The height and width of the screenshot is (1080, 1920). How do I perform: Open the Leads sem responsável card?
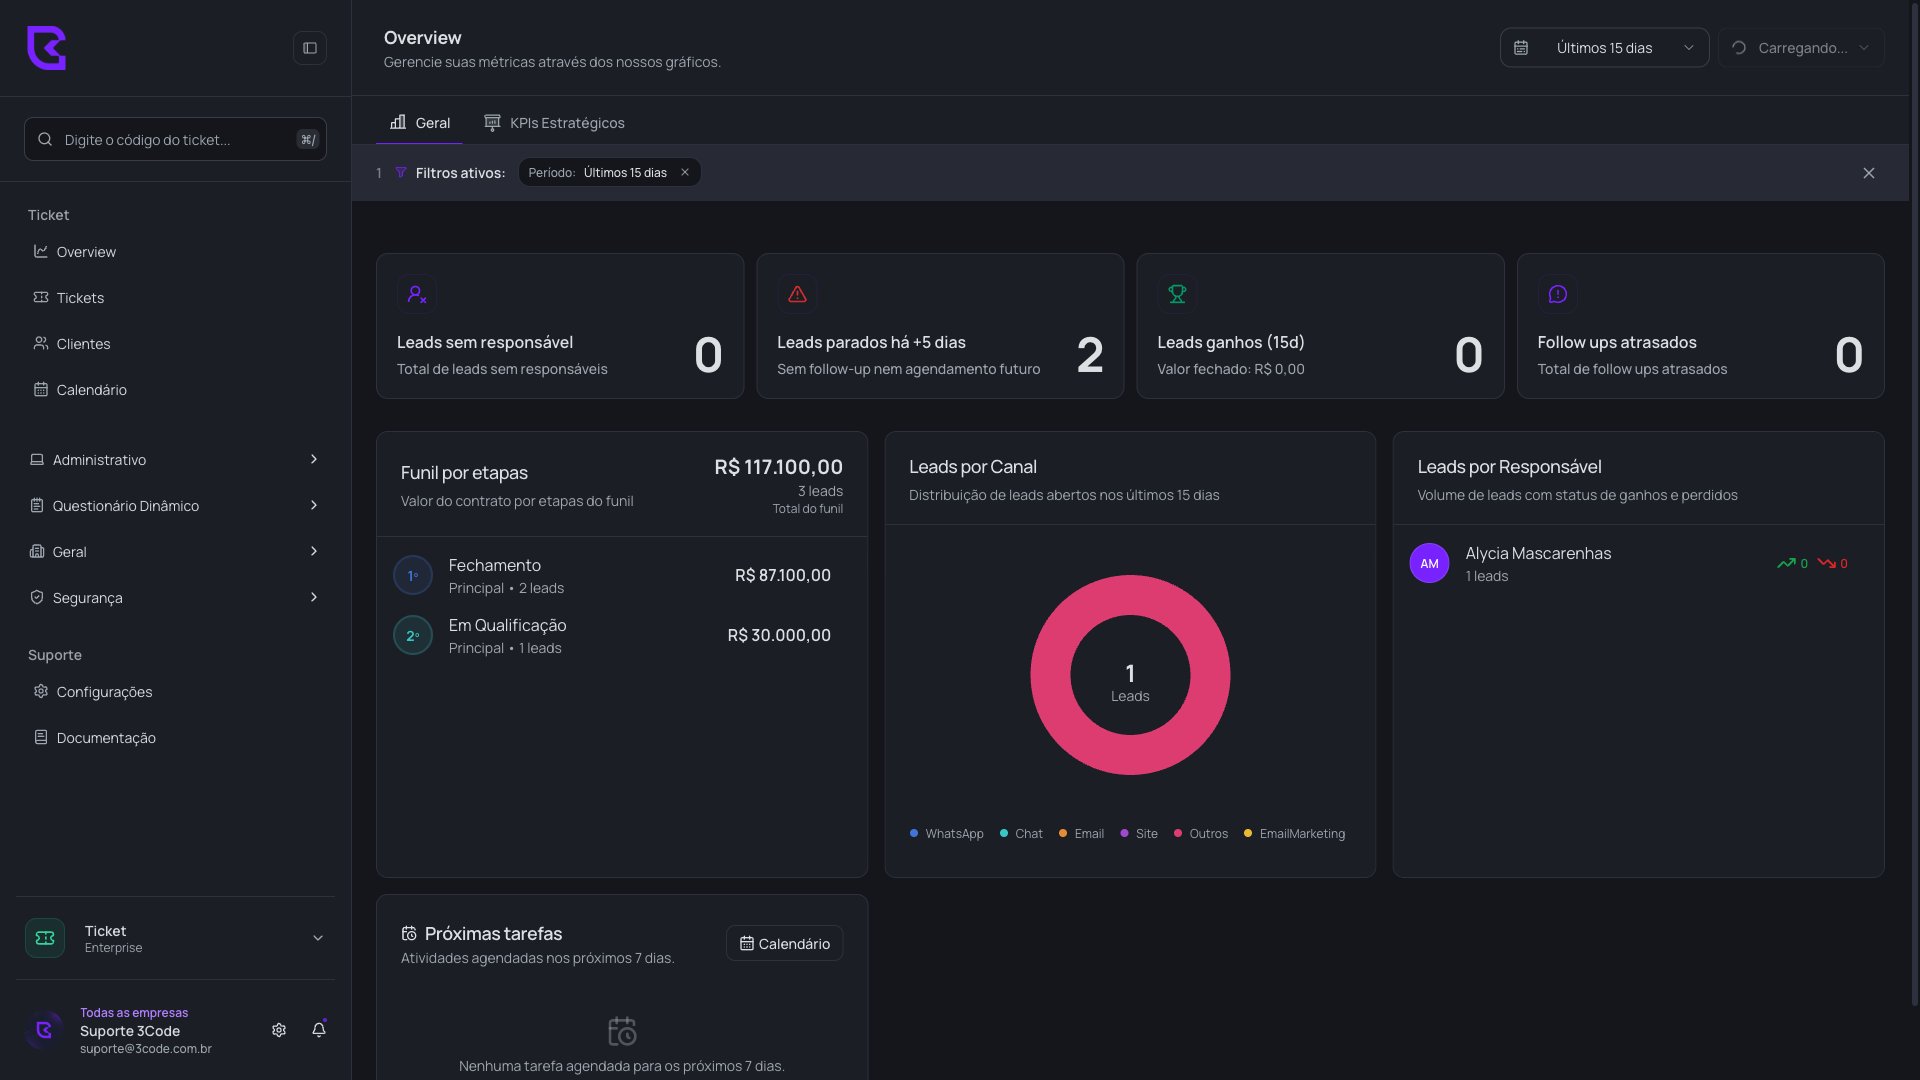[560, 326]
